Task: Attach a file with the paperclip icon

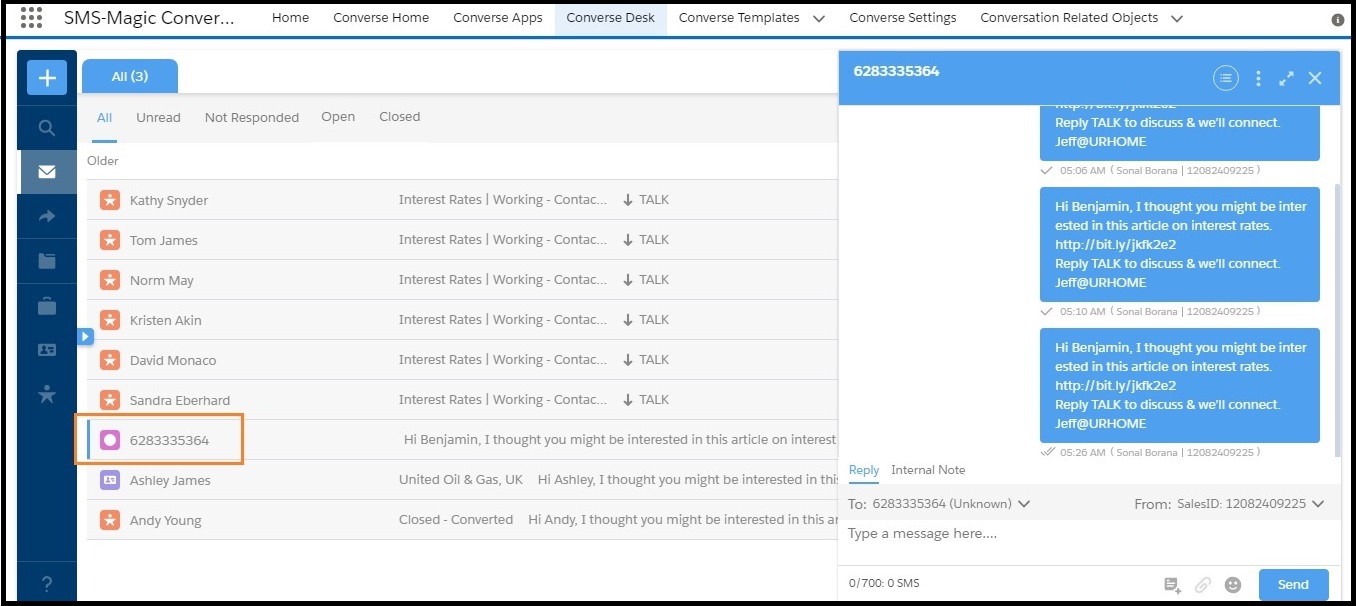Action: coord(1203,585)
